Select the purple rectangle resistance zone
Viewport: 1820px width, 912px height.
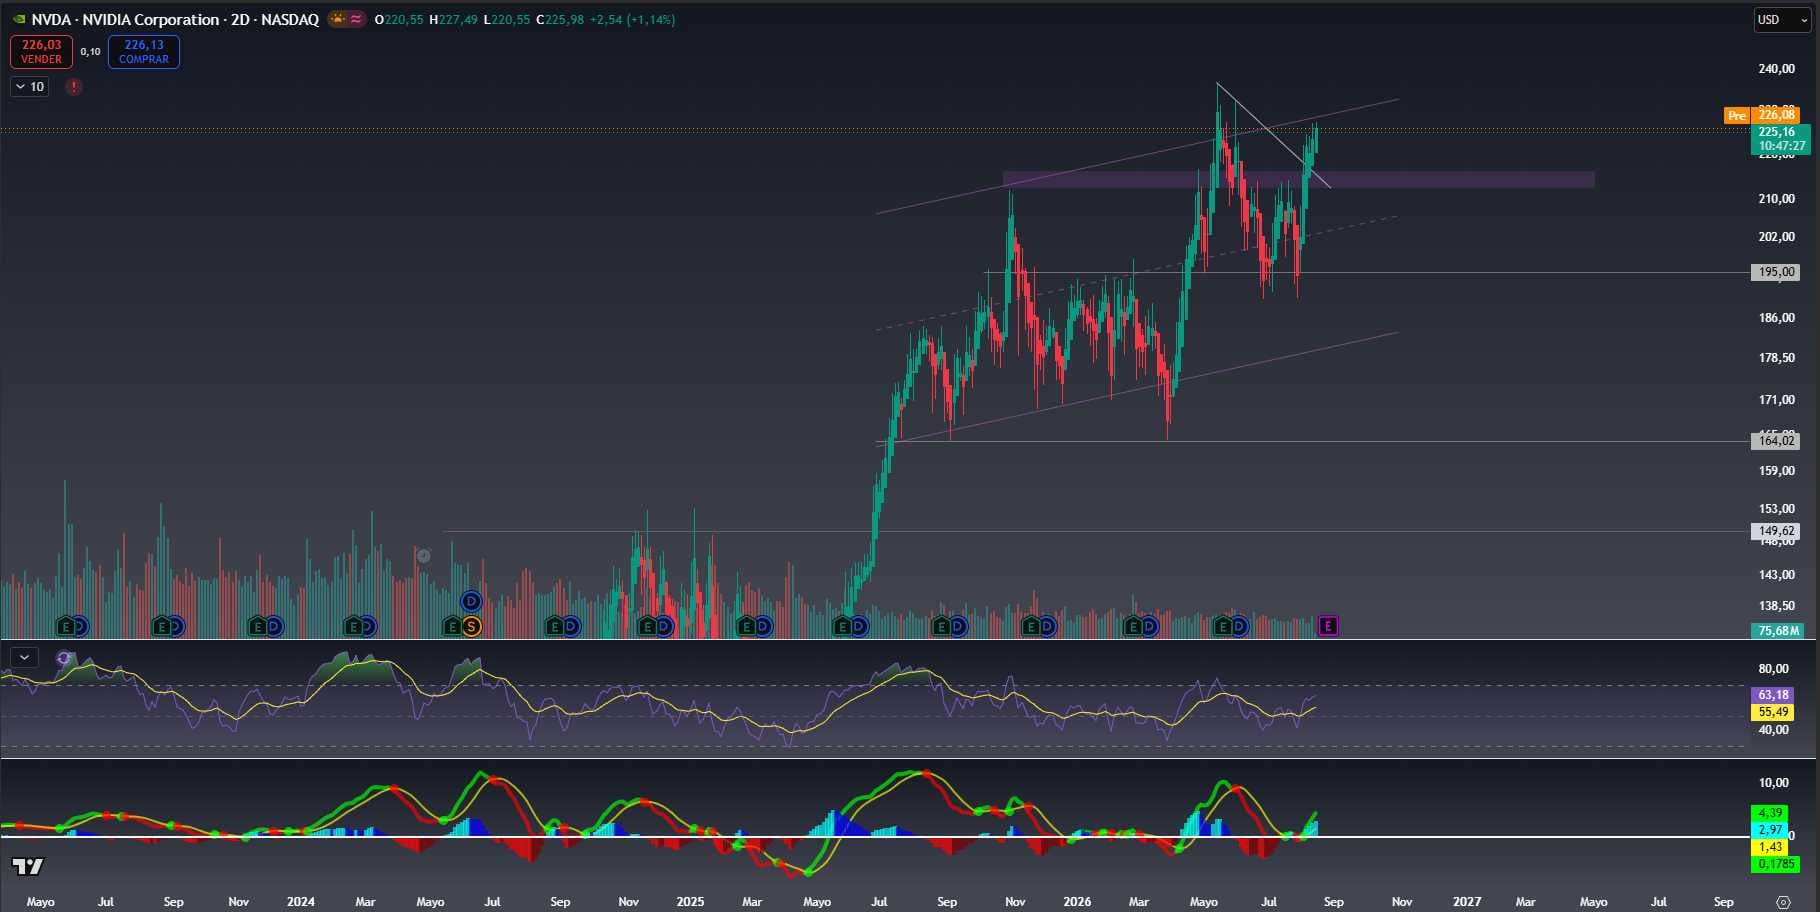[1298, 180]
